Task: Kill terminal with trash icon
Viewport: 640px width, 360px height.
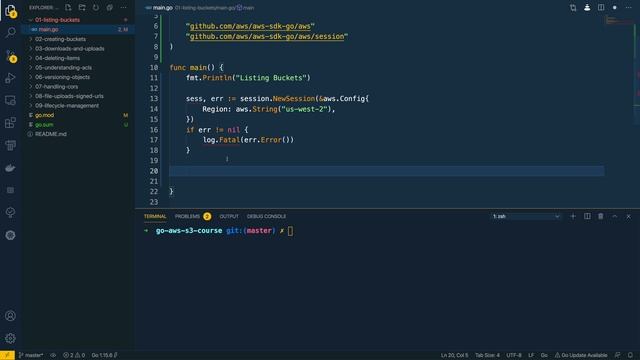Action: (601, 216)
